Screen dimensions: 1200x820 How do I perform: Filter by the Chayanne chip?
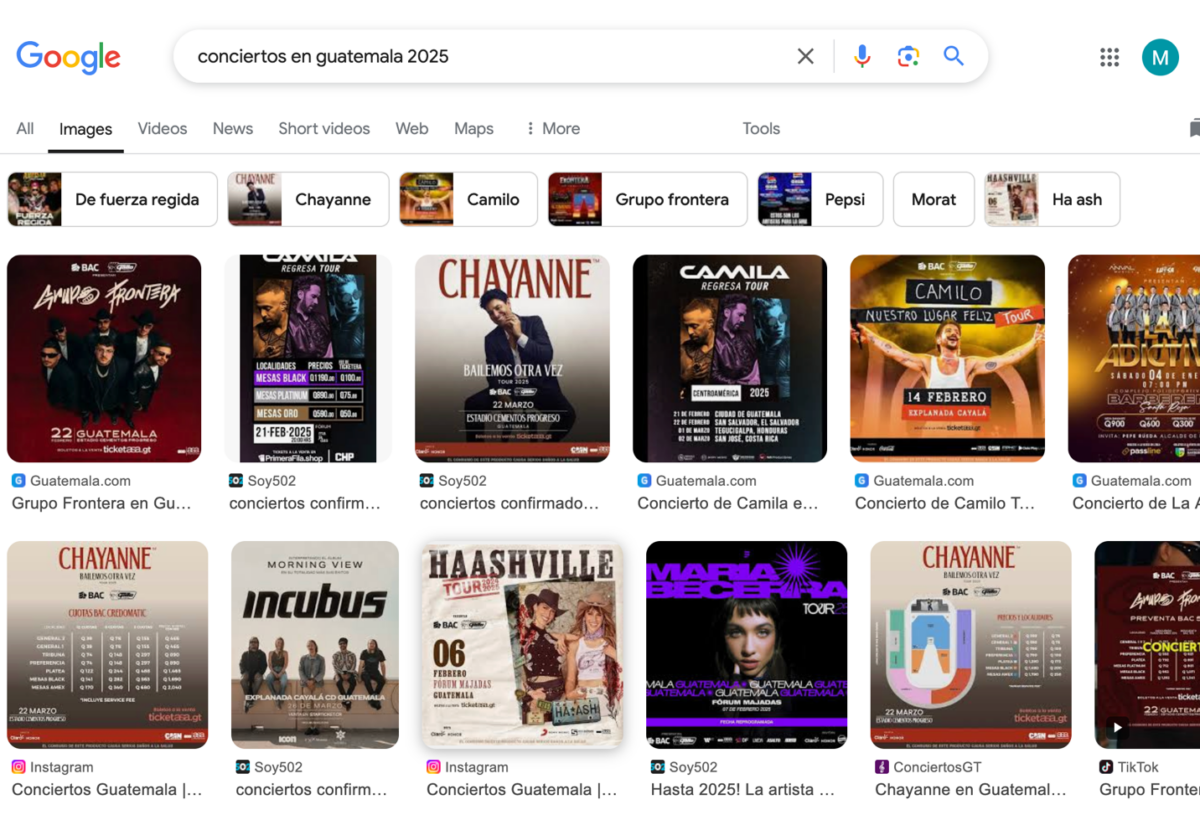(308, 199)
